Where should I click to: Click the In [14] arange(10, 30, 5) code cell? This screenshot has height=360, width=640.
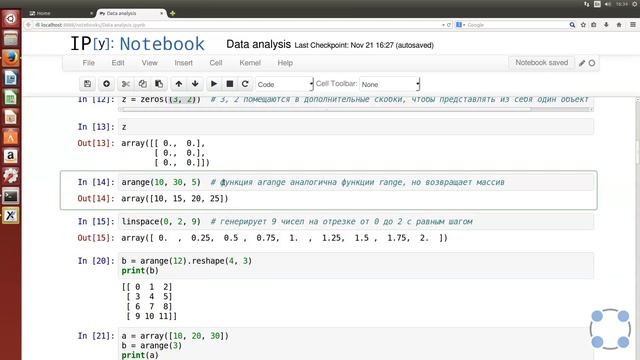pyautogui.click(x=356, y=182)
